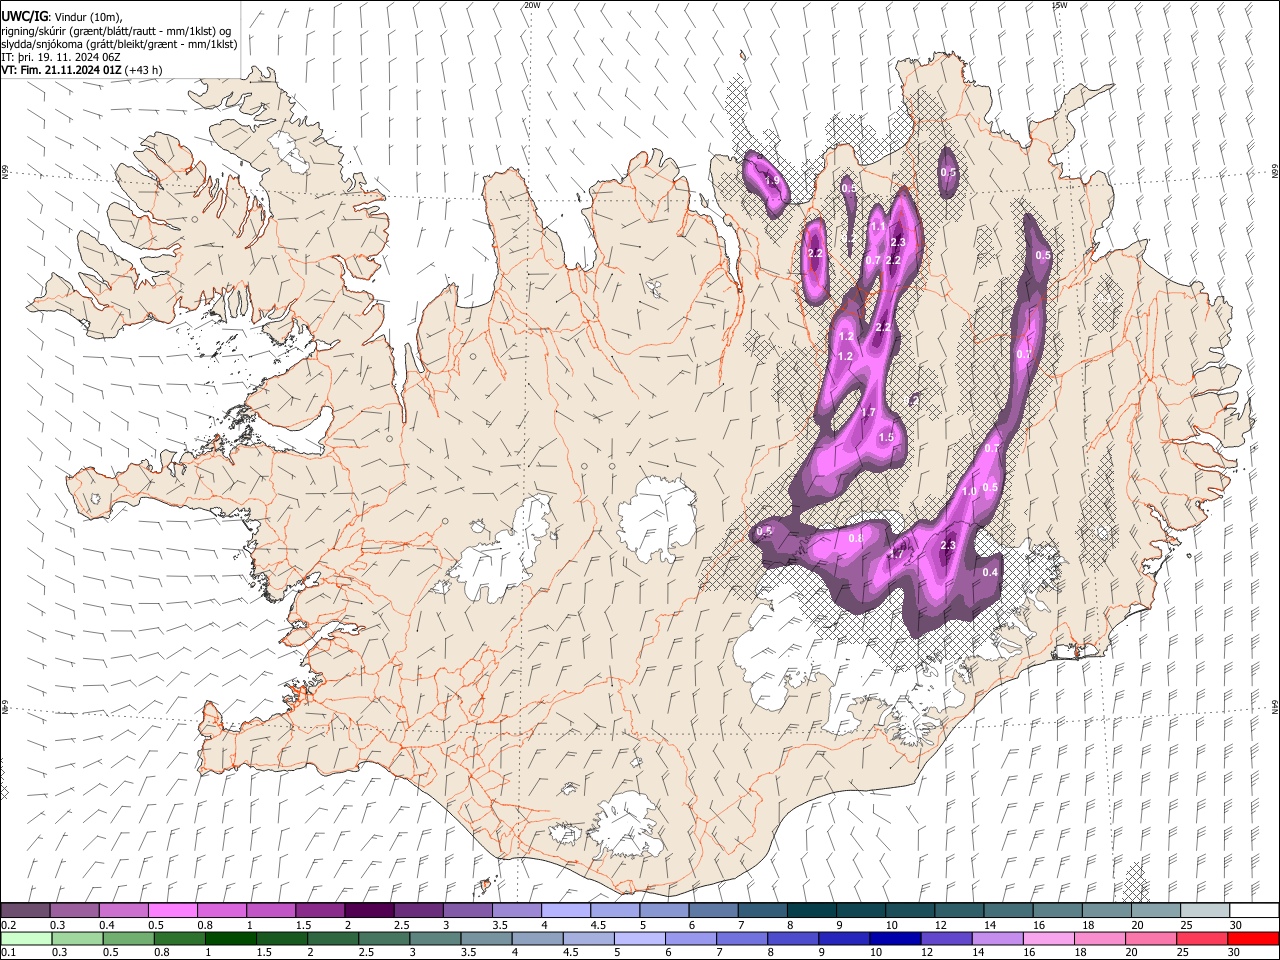Click the royal blue 8–9 swatch in bottom legend row

(793, 939)
